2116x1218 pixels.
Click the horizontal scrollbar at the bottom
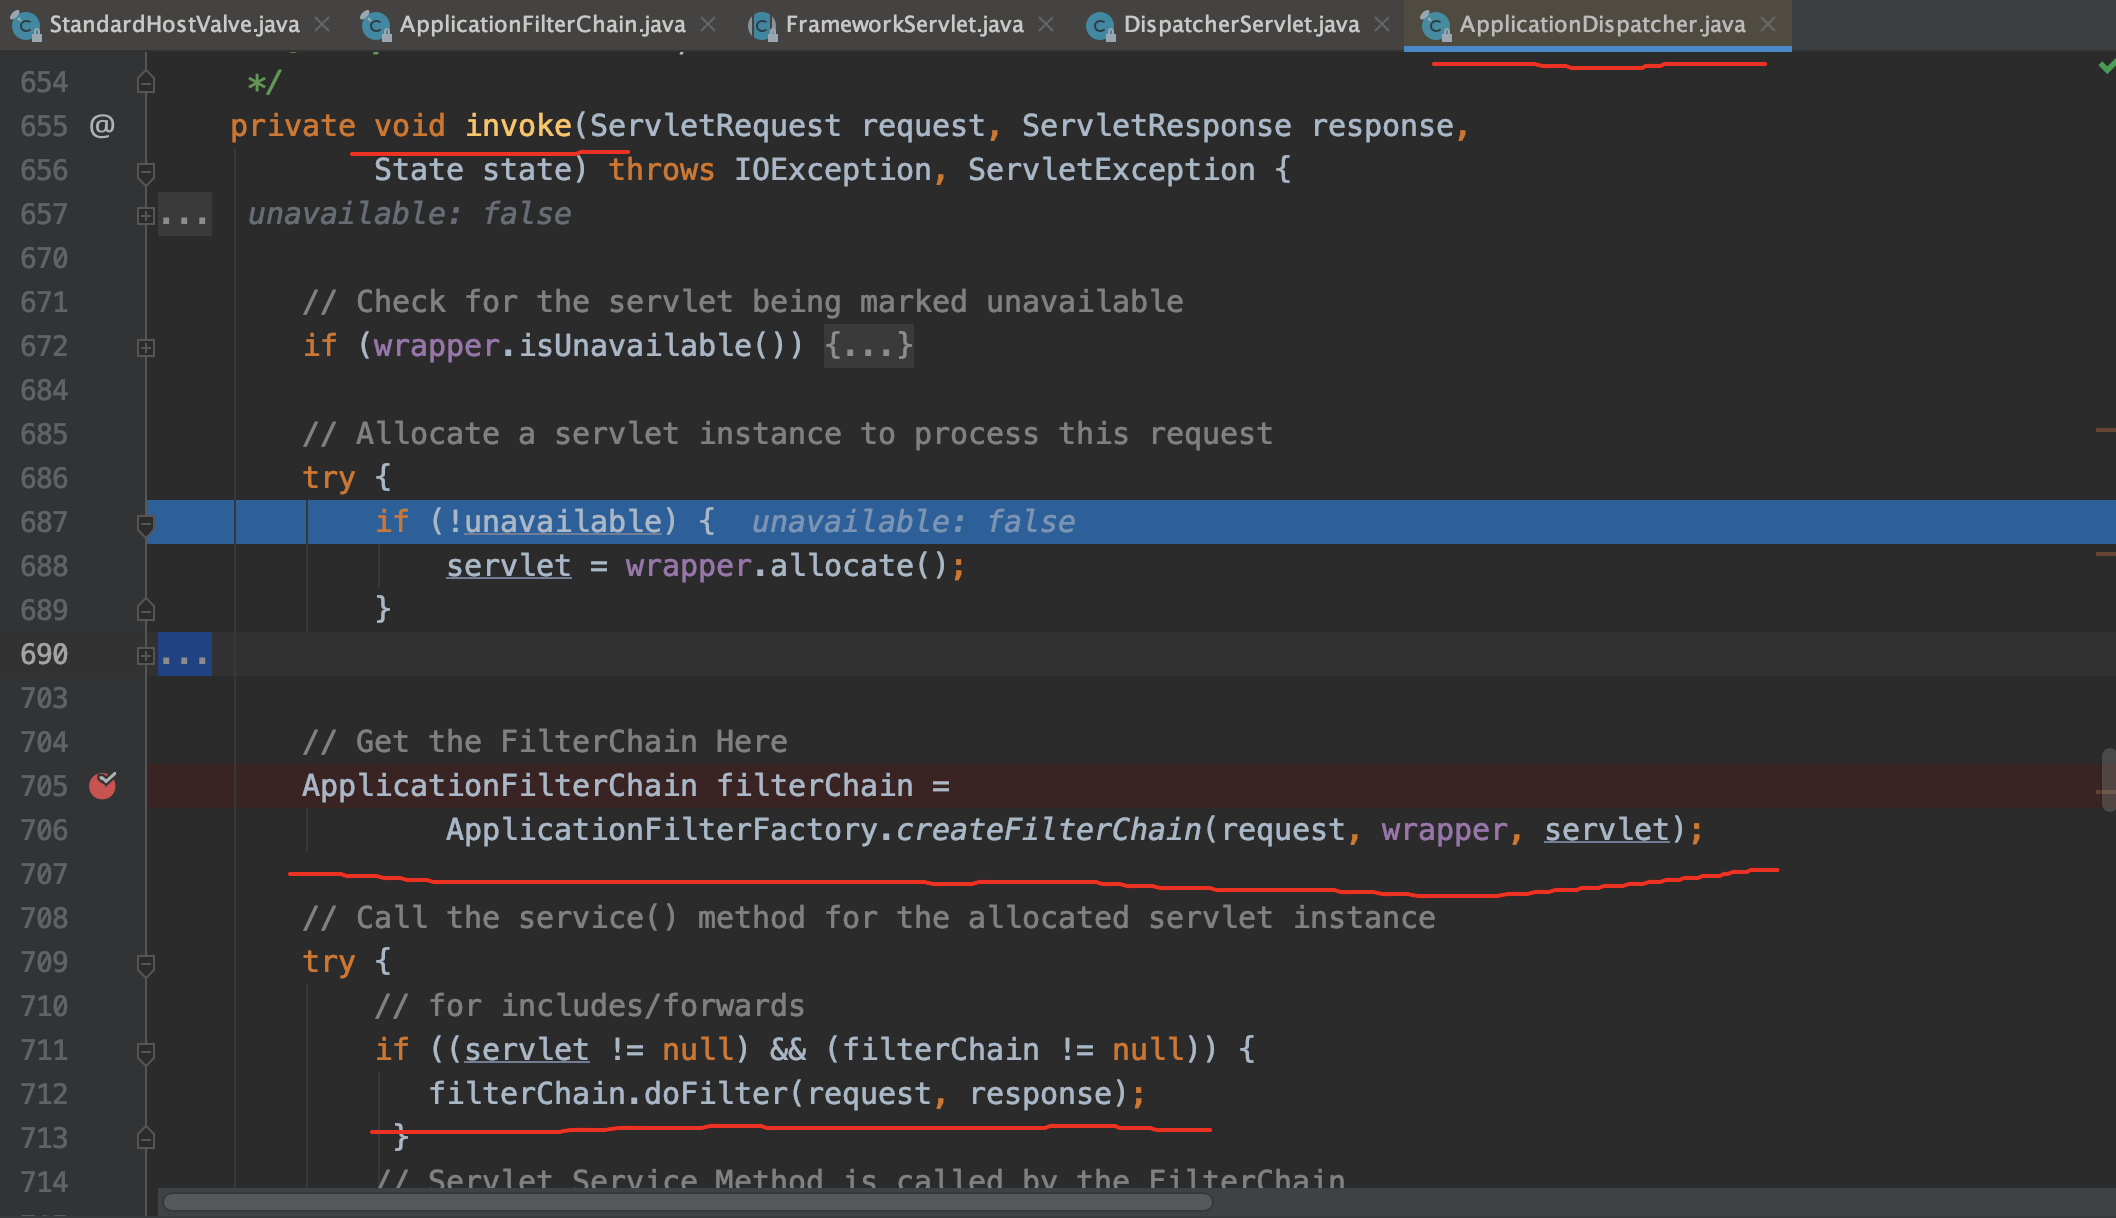(688, 1201)
